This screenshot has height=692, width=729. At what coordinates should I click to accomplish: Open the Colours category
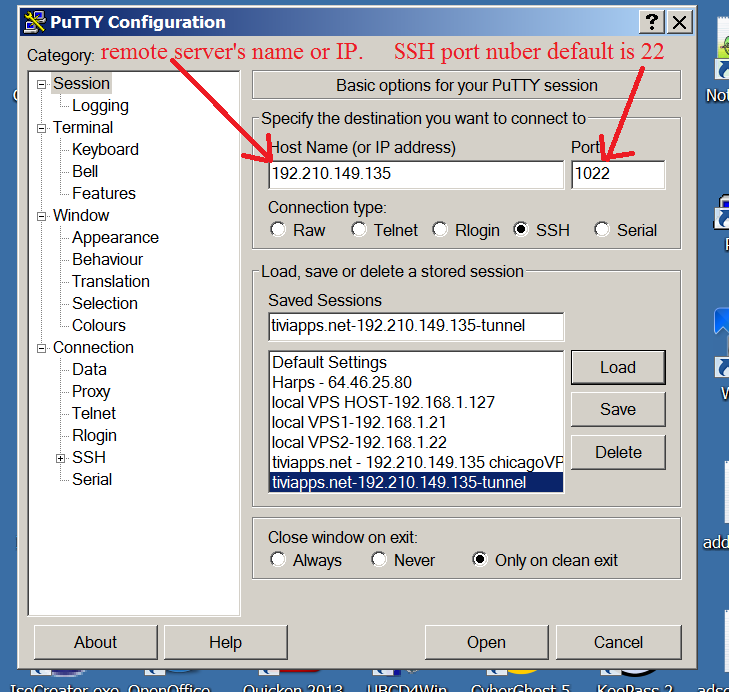[x=99, y=326]
